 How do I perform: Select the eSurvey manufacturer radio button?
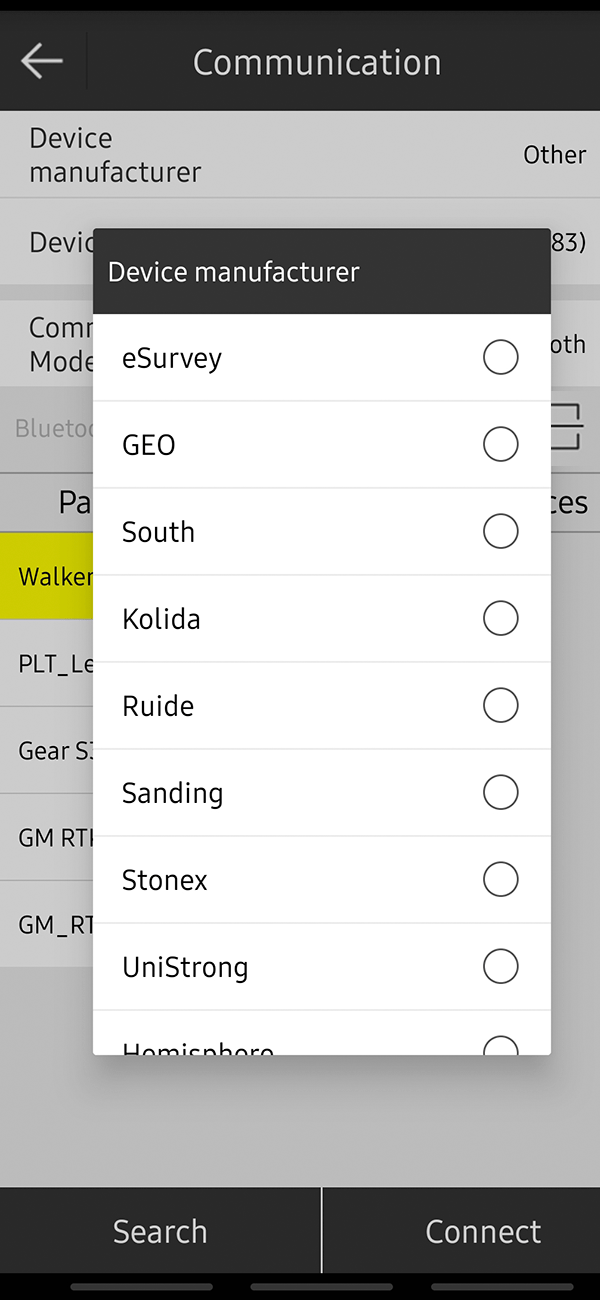[x=500, y=357]
